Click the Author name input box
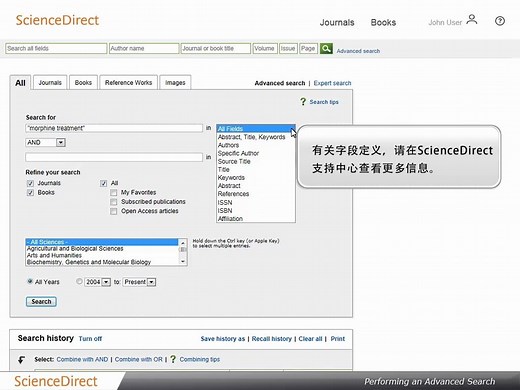520x390 pixels. click(x=144, y=49)
